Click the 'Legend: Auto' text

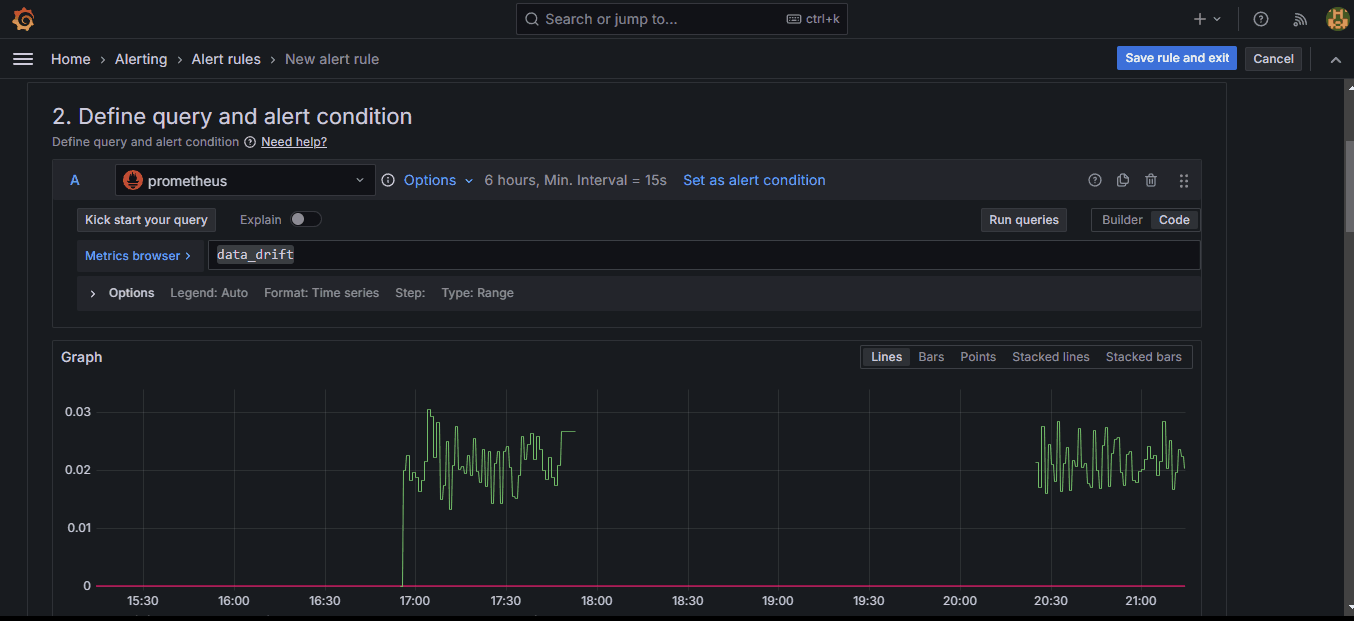(x=209, y=293)
